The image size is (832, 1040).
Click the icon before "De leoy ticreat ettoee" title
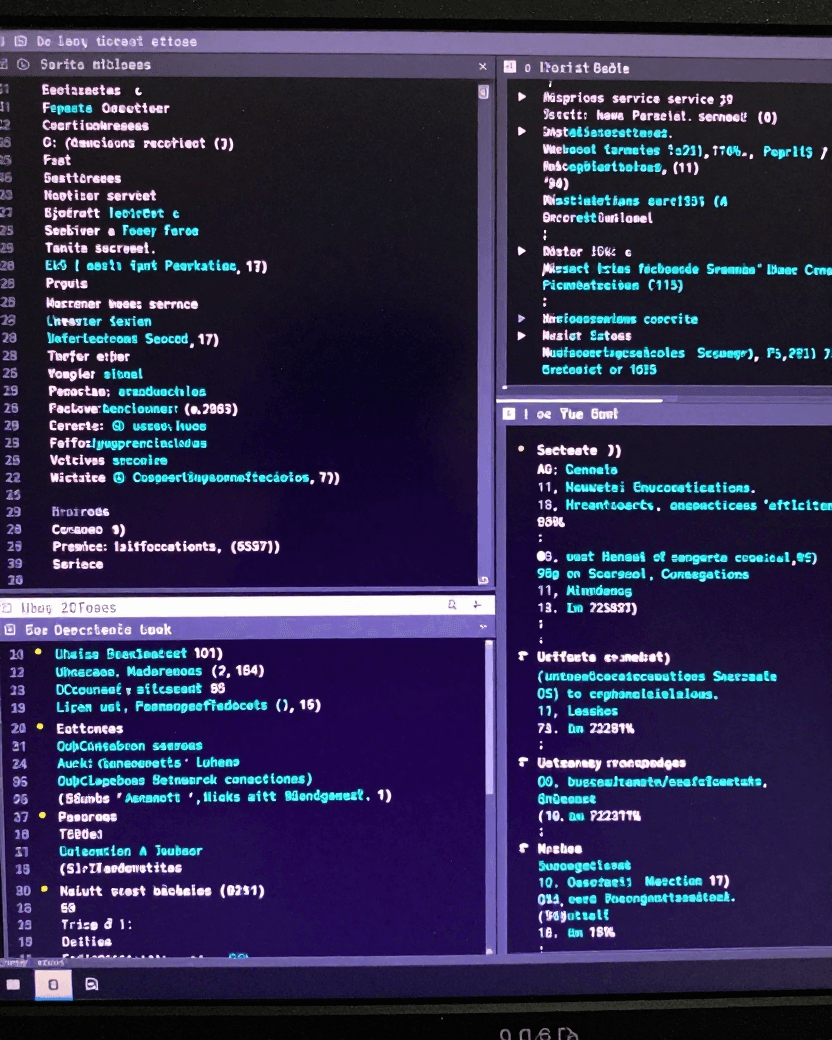pyautogui.click(x=21, y=41)
